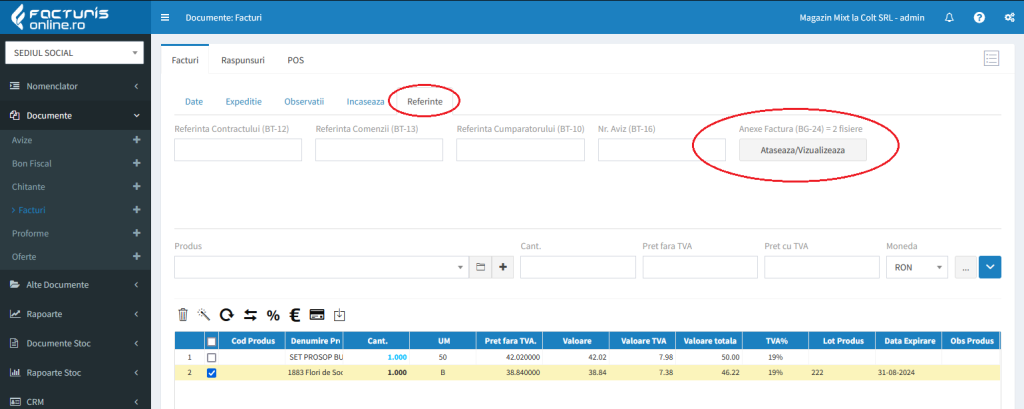
Task: Click the Ataseaza/Vizualizeaza button
Action: pyautogui.click(x=803, y=150)
